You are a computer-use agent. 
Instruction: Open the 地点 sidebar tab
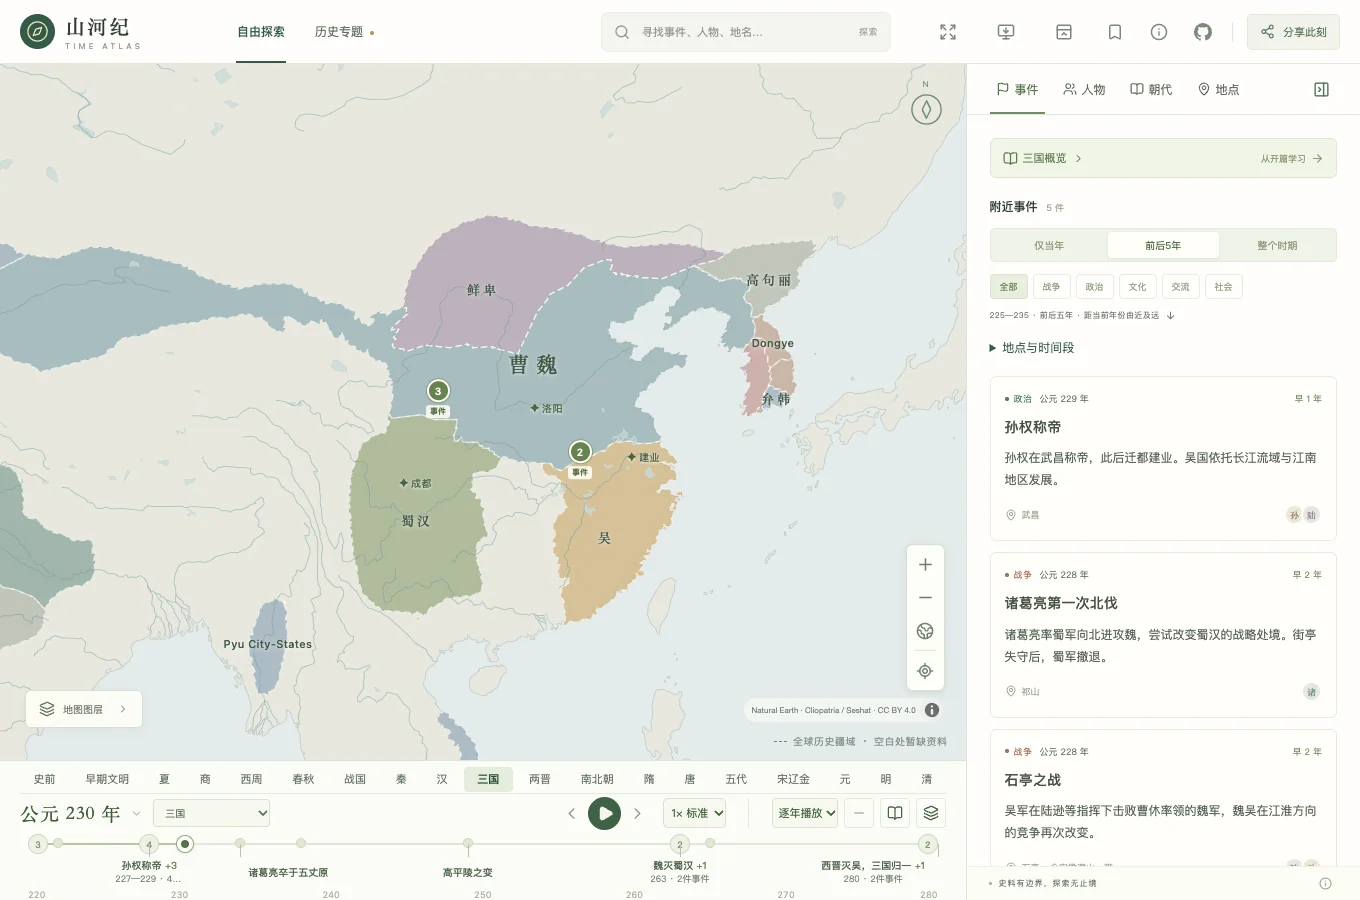click(x=1218, y=89)
